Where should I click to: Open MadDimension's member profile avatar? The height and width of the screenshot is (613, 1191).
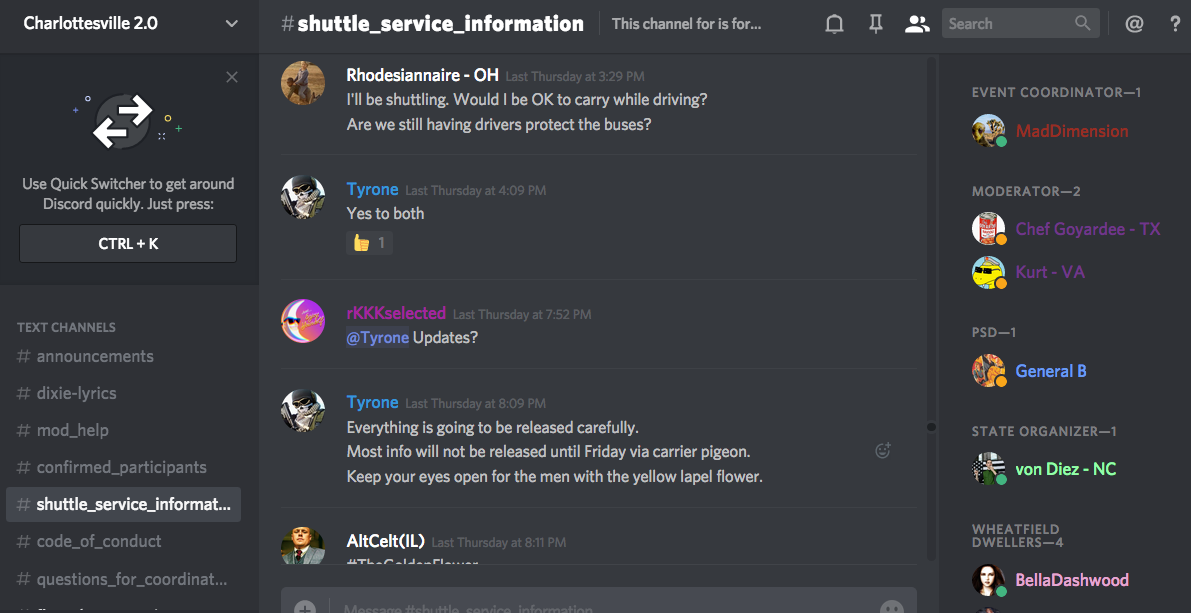(988, 131)
